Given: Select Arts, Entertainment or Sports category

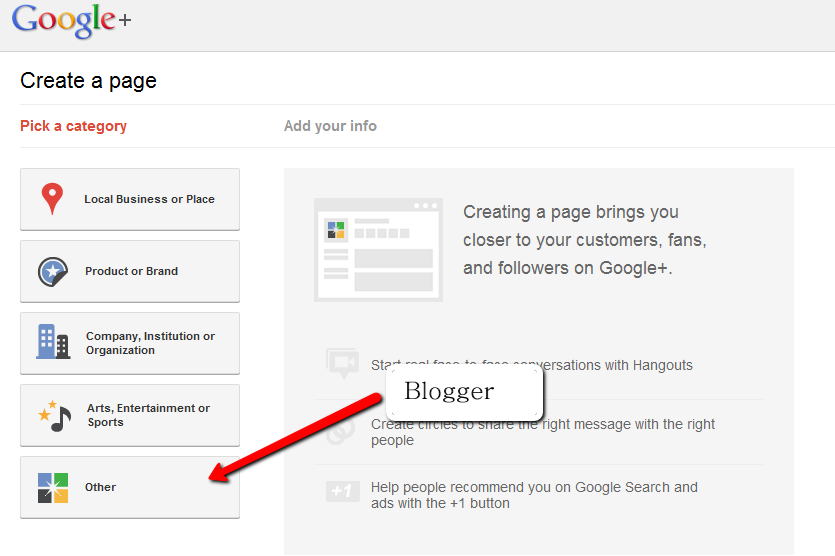Looking at the screenshot, I should pos(130,415).
